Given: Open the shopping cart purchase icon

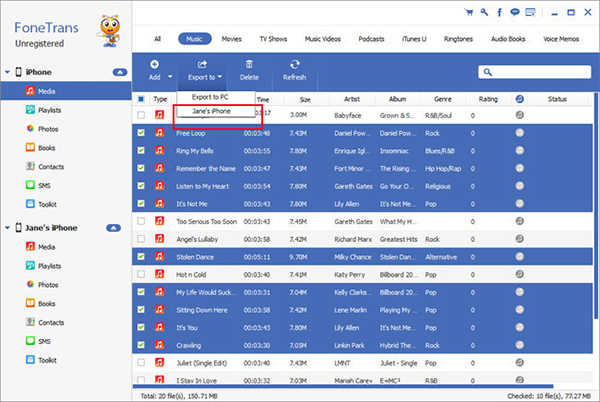Looking at the screenshot, I should click(x=468, y=13).
